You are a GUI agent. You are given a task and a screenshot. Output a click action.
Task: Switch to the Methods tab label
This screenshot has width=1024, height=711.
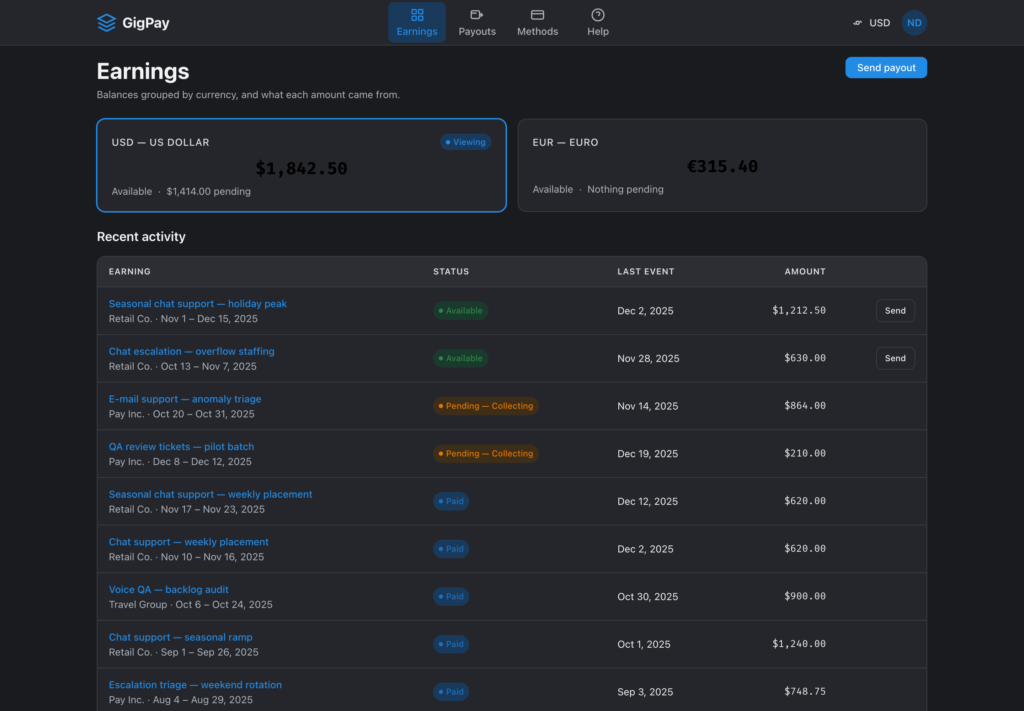tap(537, 31)
